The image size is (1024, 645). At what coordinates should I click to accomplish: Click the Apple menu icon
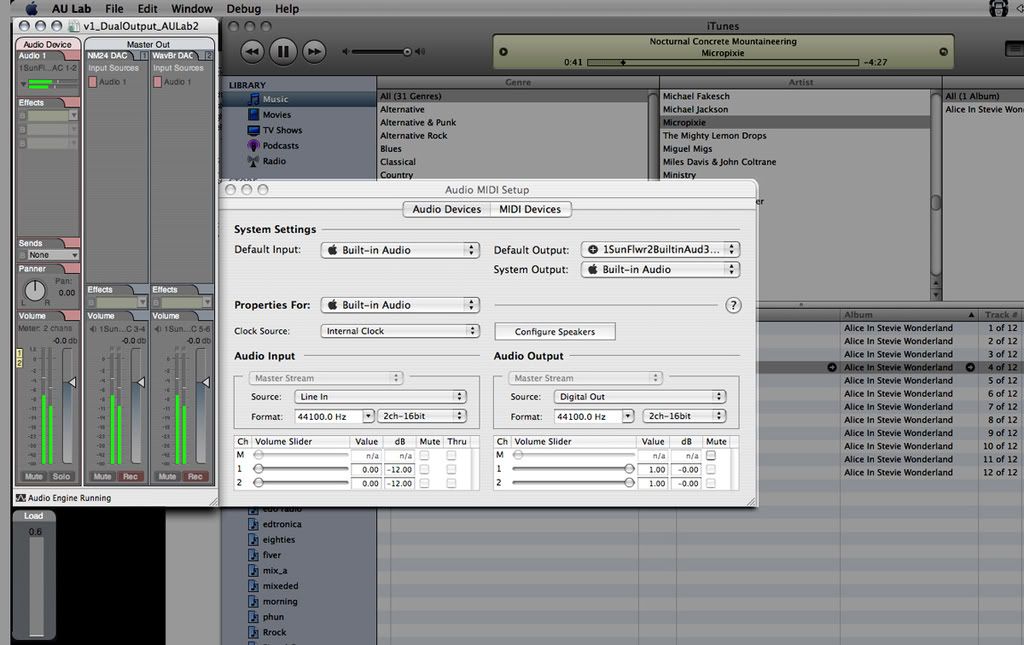point(31,8)
